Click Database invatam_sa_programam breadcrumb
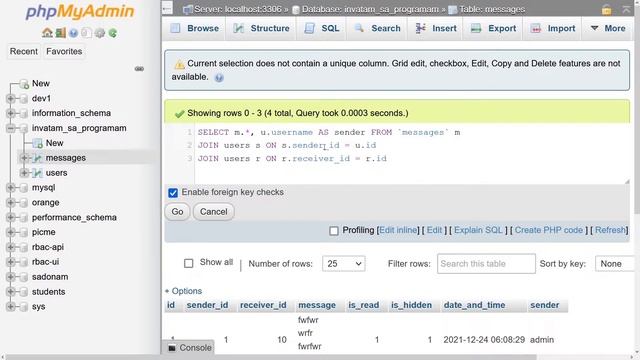Image resolution: width=640 pixels, height=360 pixels. [x=370, y=9]
